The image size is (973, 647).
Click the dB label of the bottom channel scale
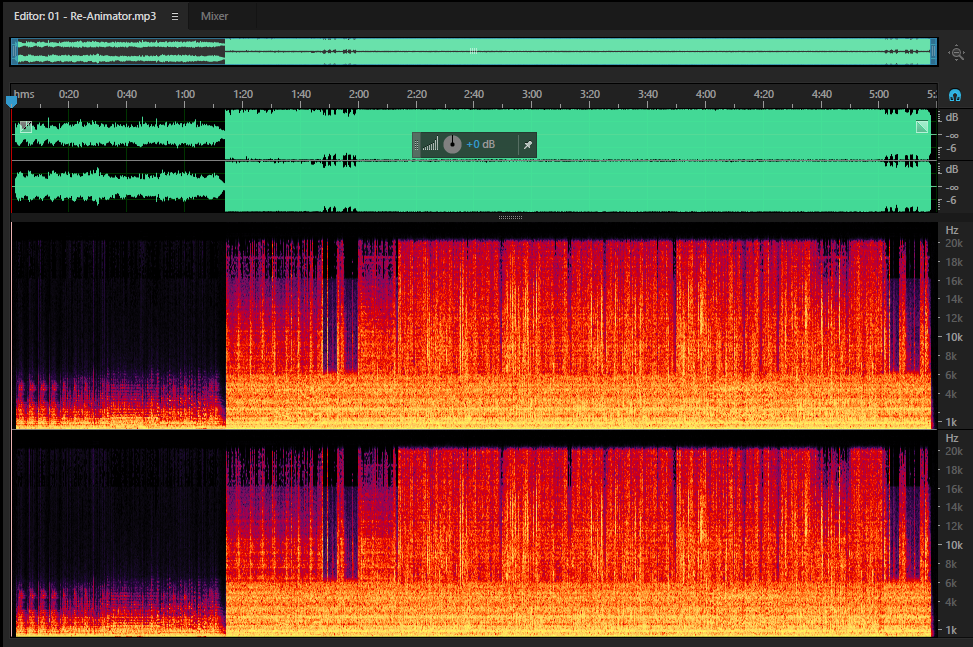point(952,169)
